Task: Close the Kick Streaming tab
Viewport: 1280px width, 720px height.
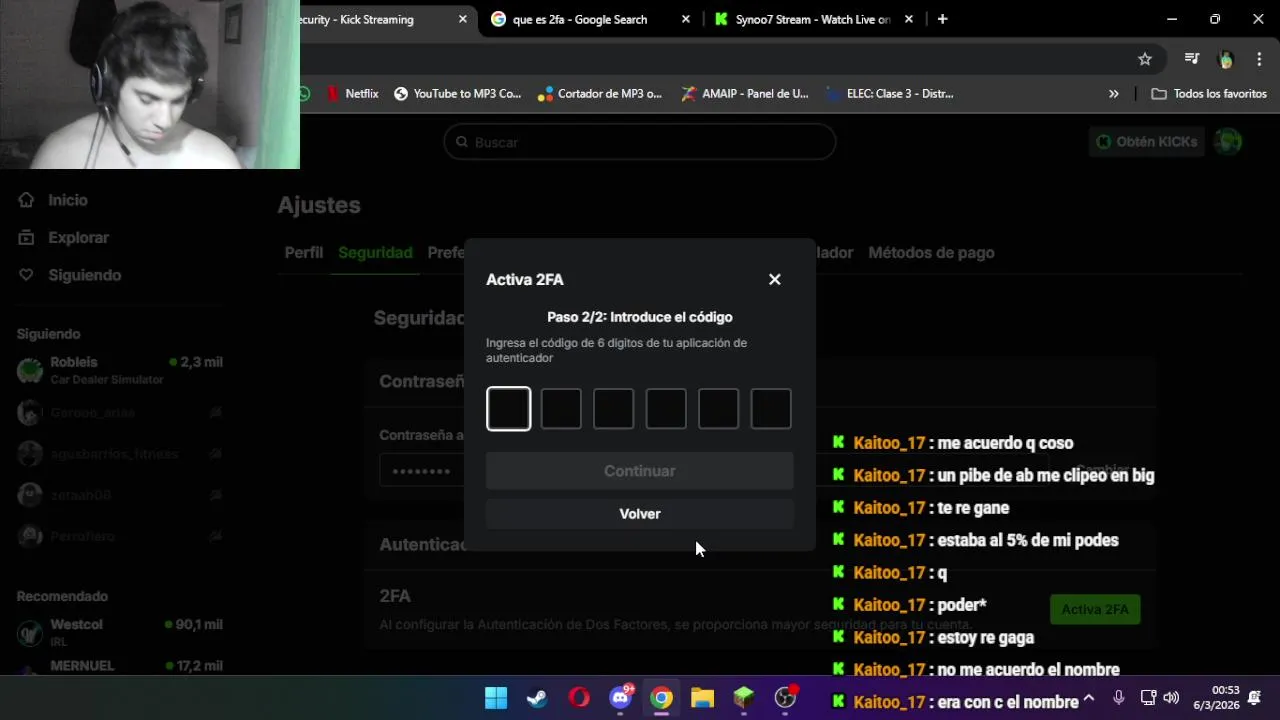Action: click(x=463, y=19)
